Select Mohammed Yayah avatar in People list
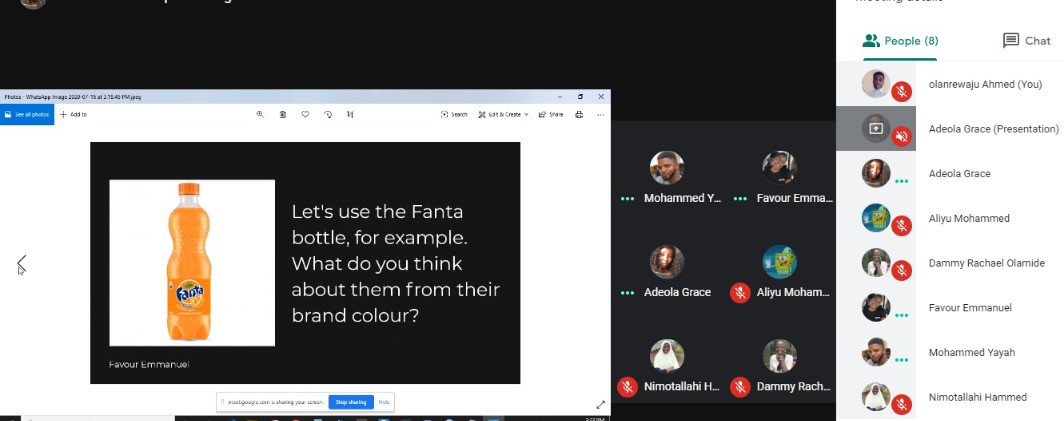Screen dimensions: 1064x421 click(x=876, y=352)
